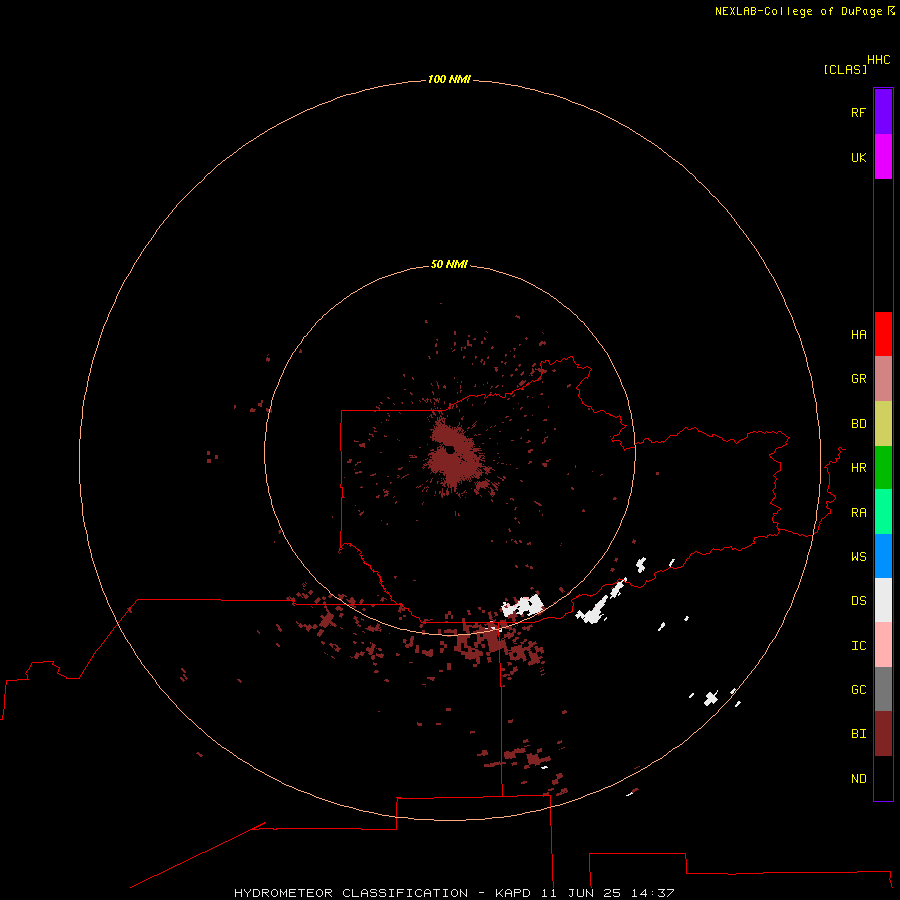Click the Hydrometeor Classification KAPD title
900x900 pixels.
[x=454, y=893]
